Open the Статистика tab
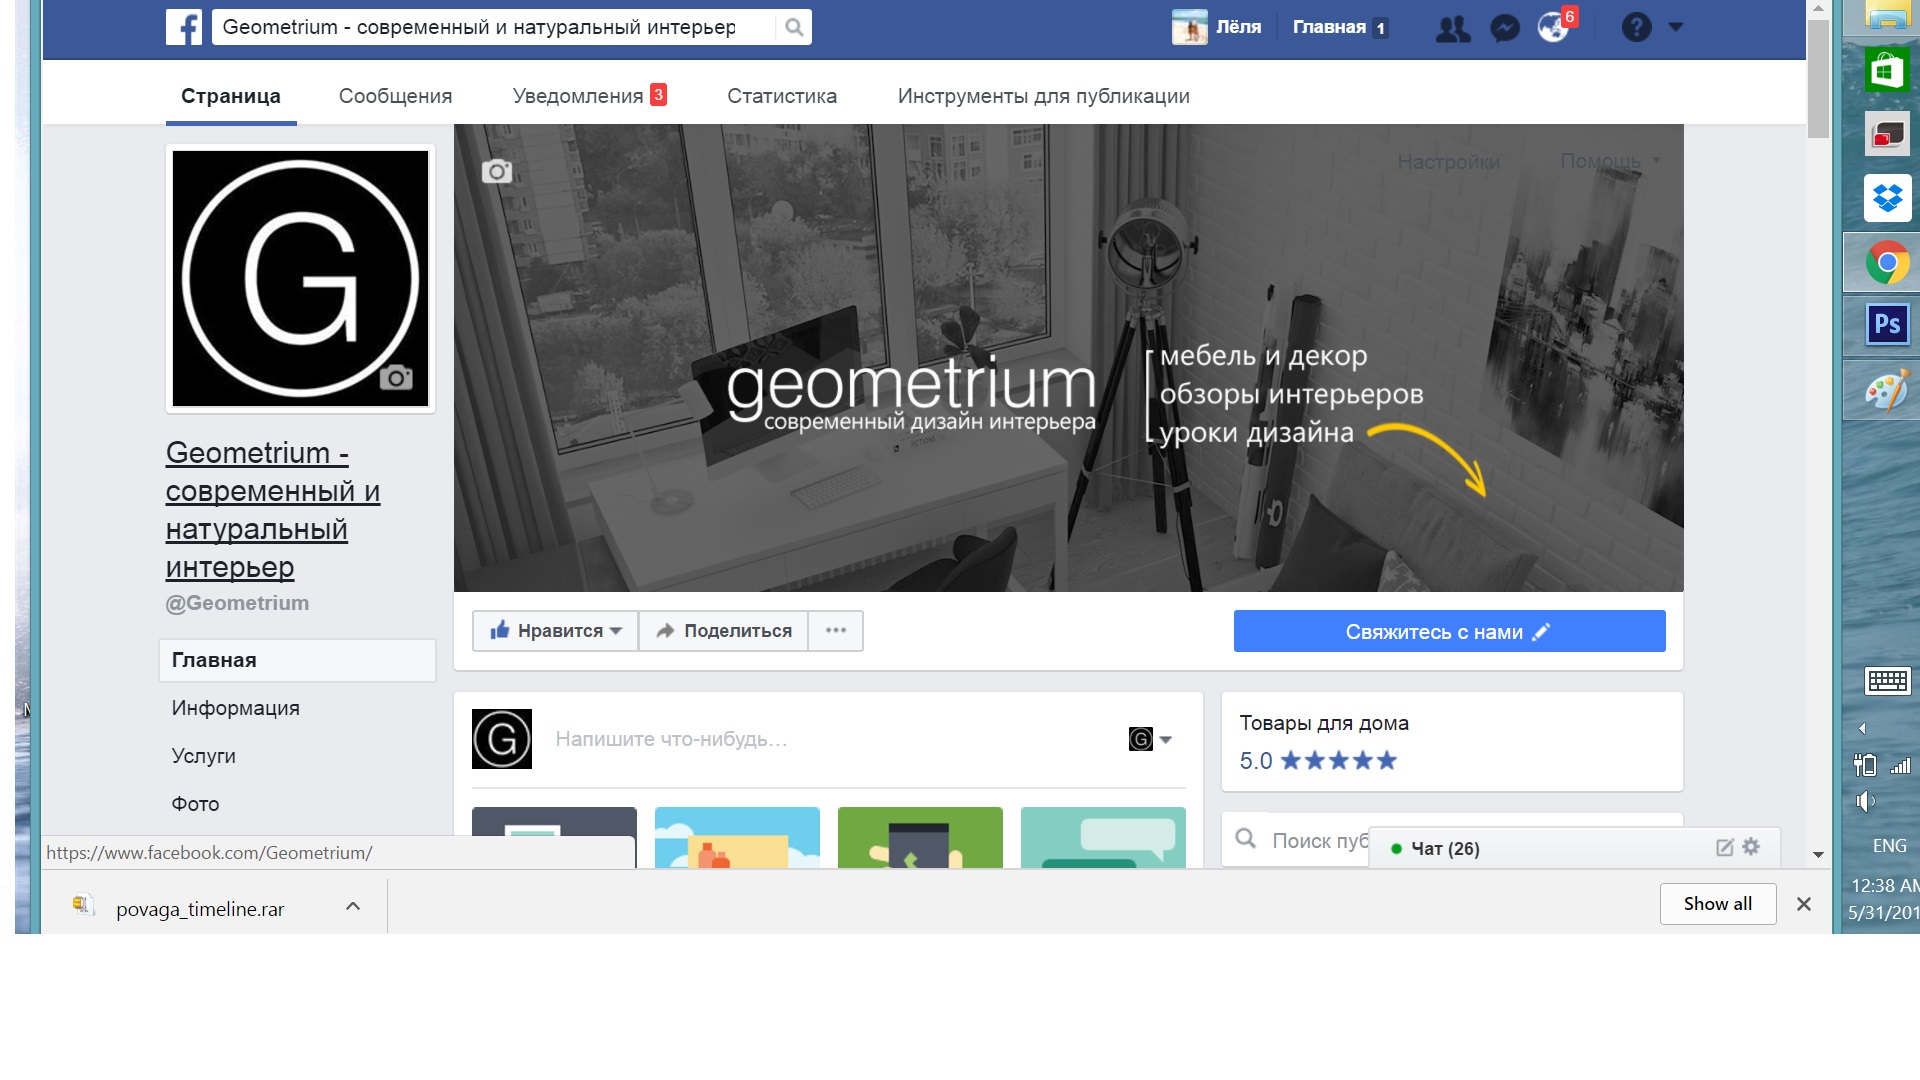Screen dimensions: 1920x1080 pos(781,96)
